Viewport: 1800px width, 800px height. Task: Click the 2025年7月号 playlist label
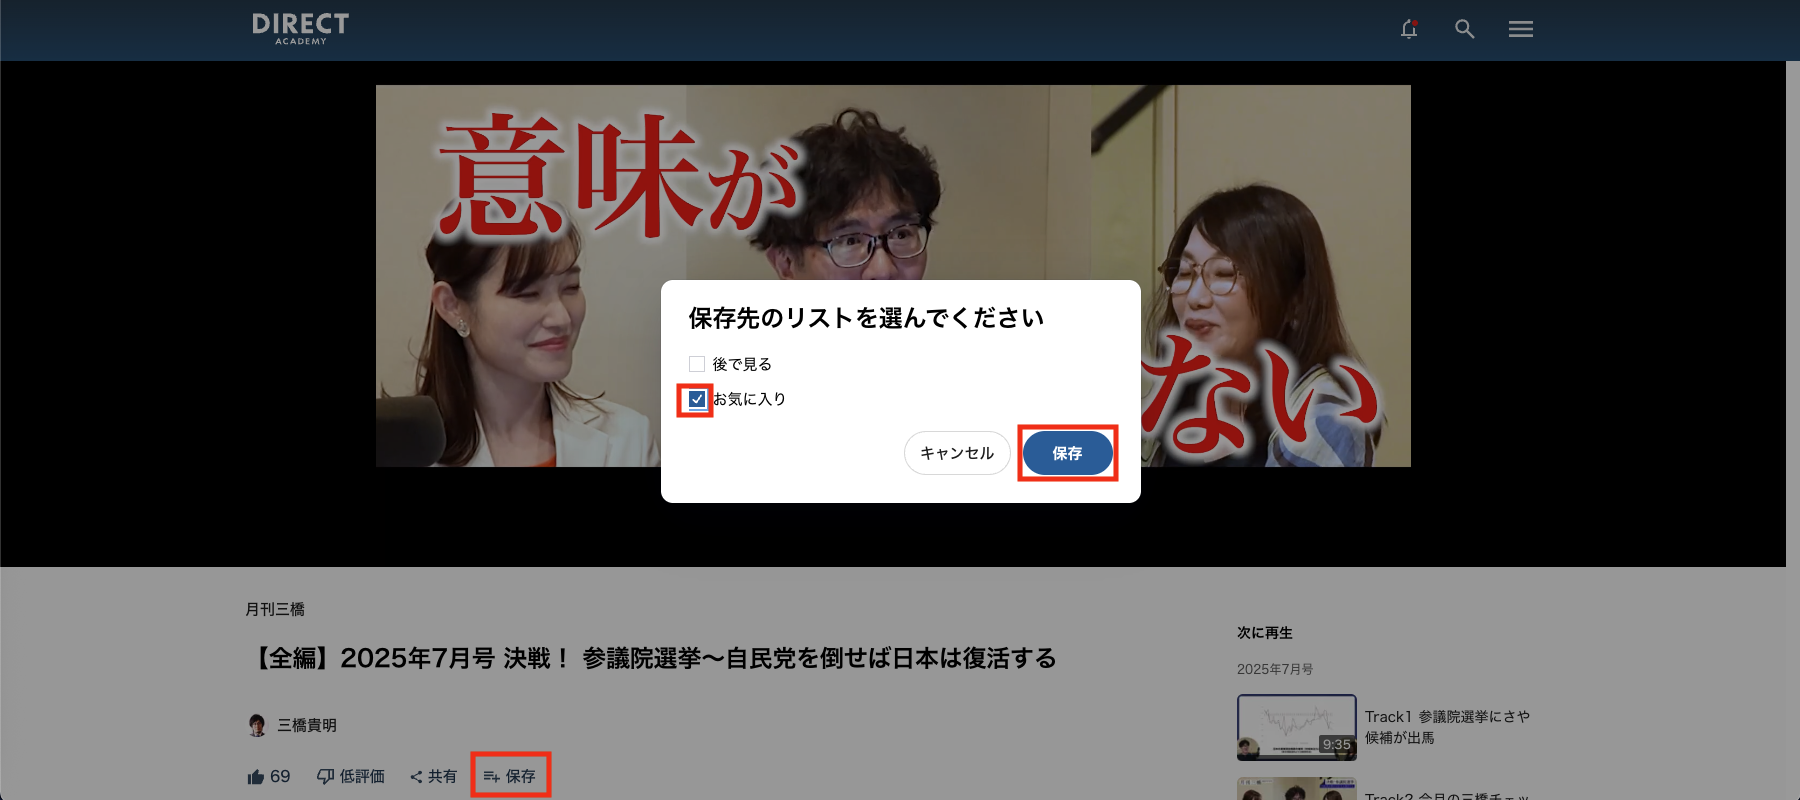tap(1275, 669)
